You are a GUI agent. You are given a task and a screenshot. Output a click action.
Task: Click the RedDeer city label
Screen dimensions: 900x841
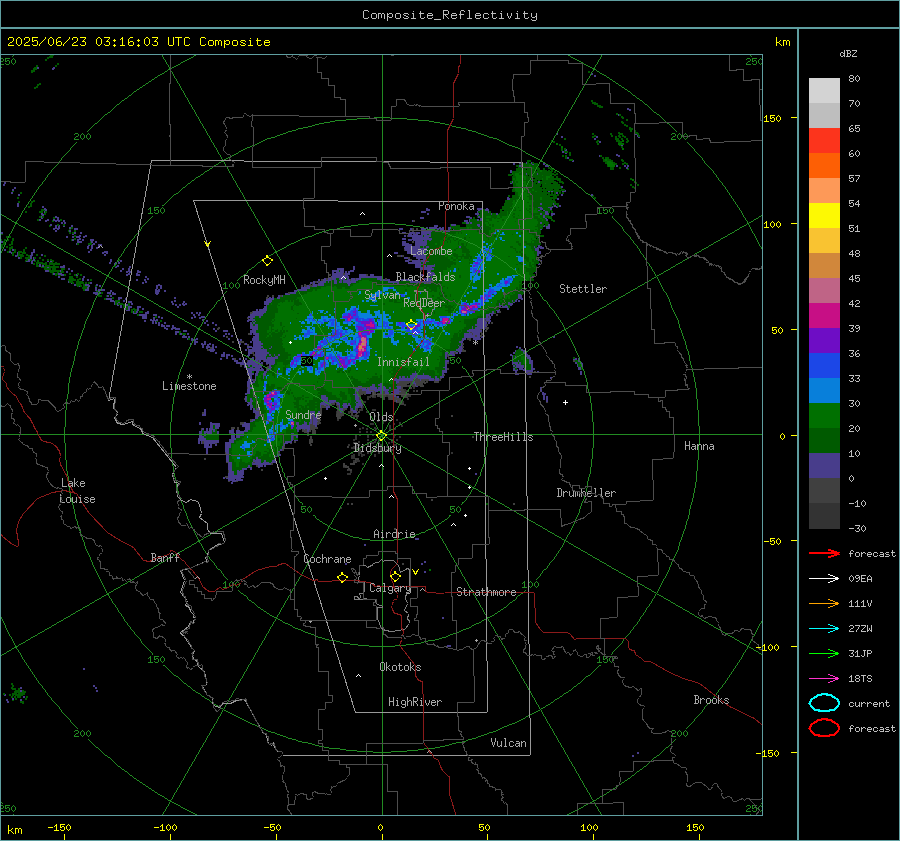click(424, 303)
